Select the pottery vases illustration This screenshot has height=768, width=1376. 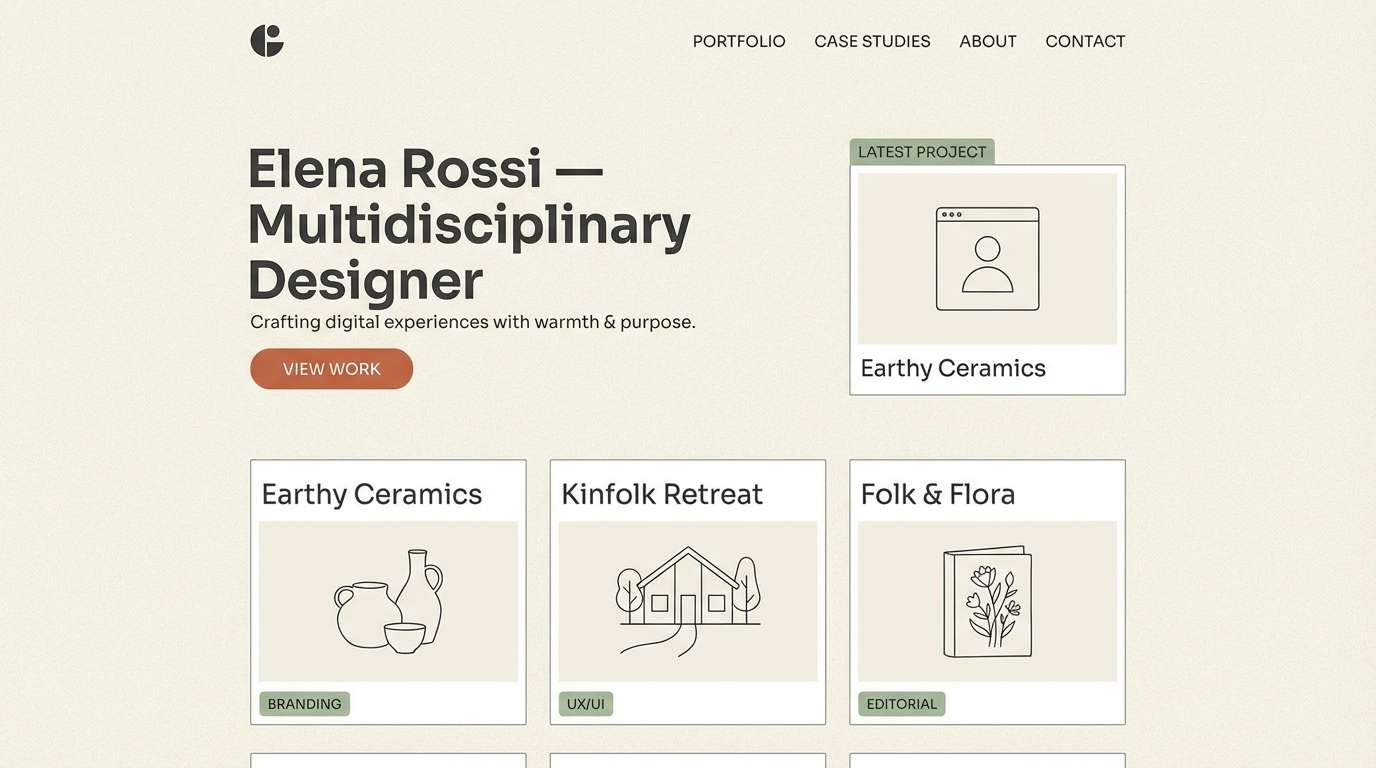point(388,600)
